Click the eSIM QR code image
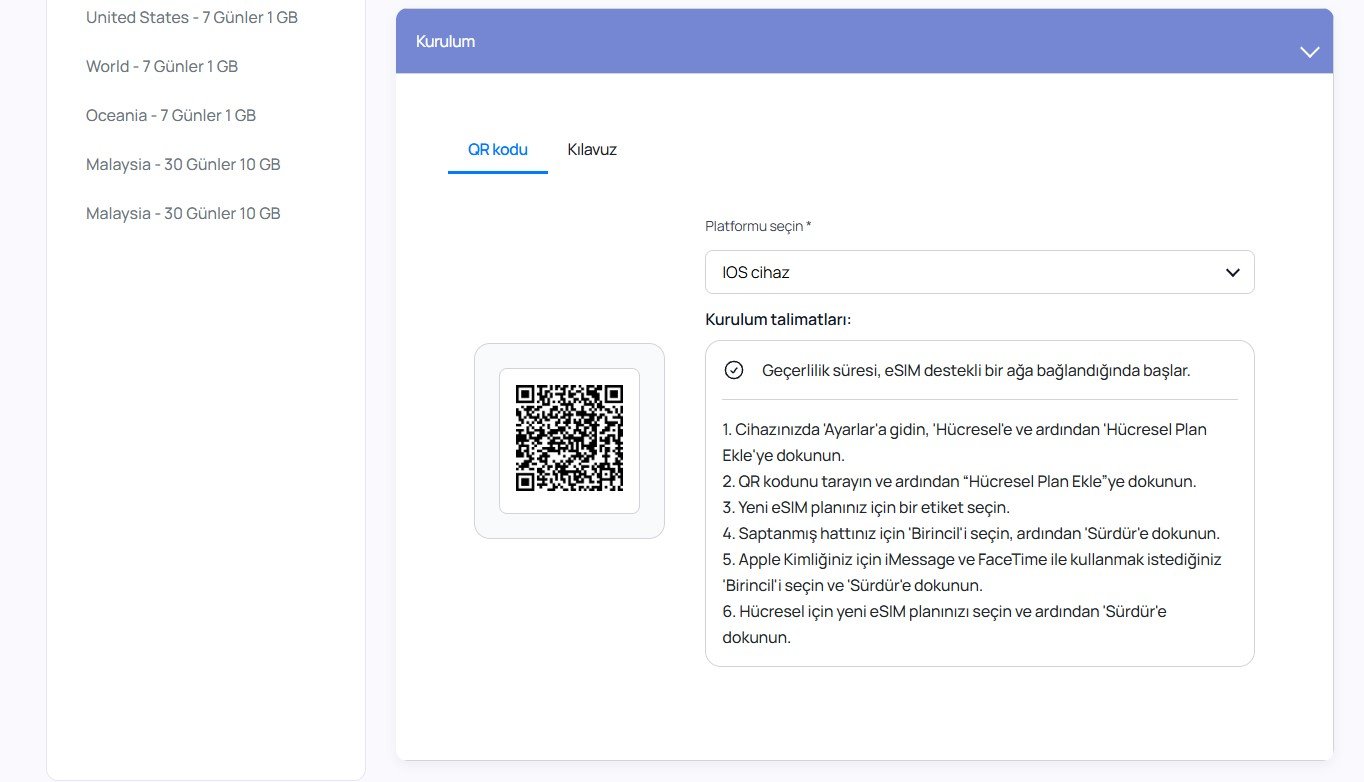Image resolution: width=1364 pixels, height=782 pixels. click(x=569, y=438)
